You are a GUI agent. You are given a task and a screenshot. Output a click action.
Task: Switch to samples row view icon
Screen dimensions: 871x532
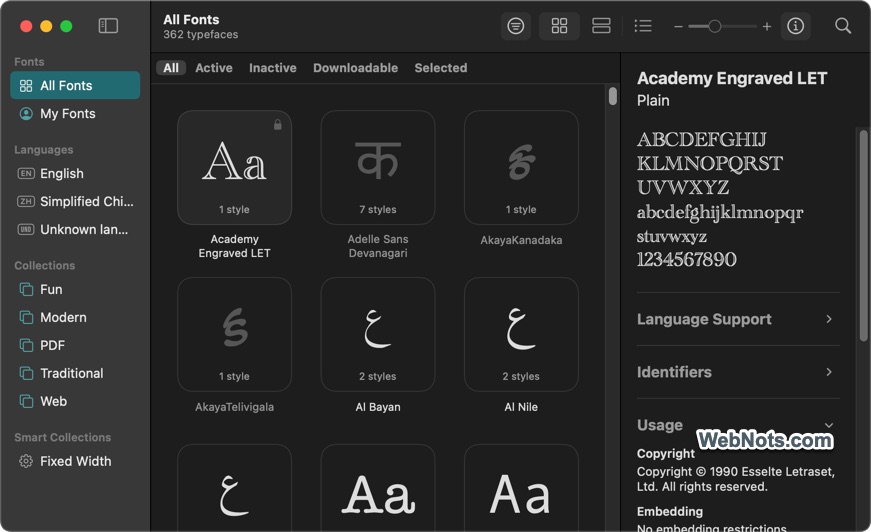(x=601, y=26)
